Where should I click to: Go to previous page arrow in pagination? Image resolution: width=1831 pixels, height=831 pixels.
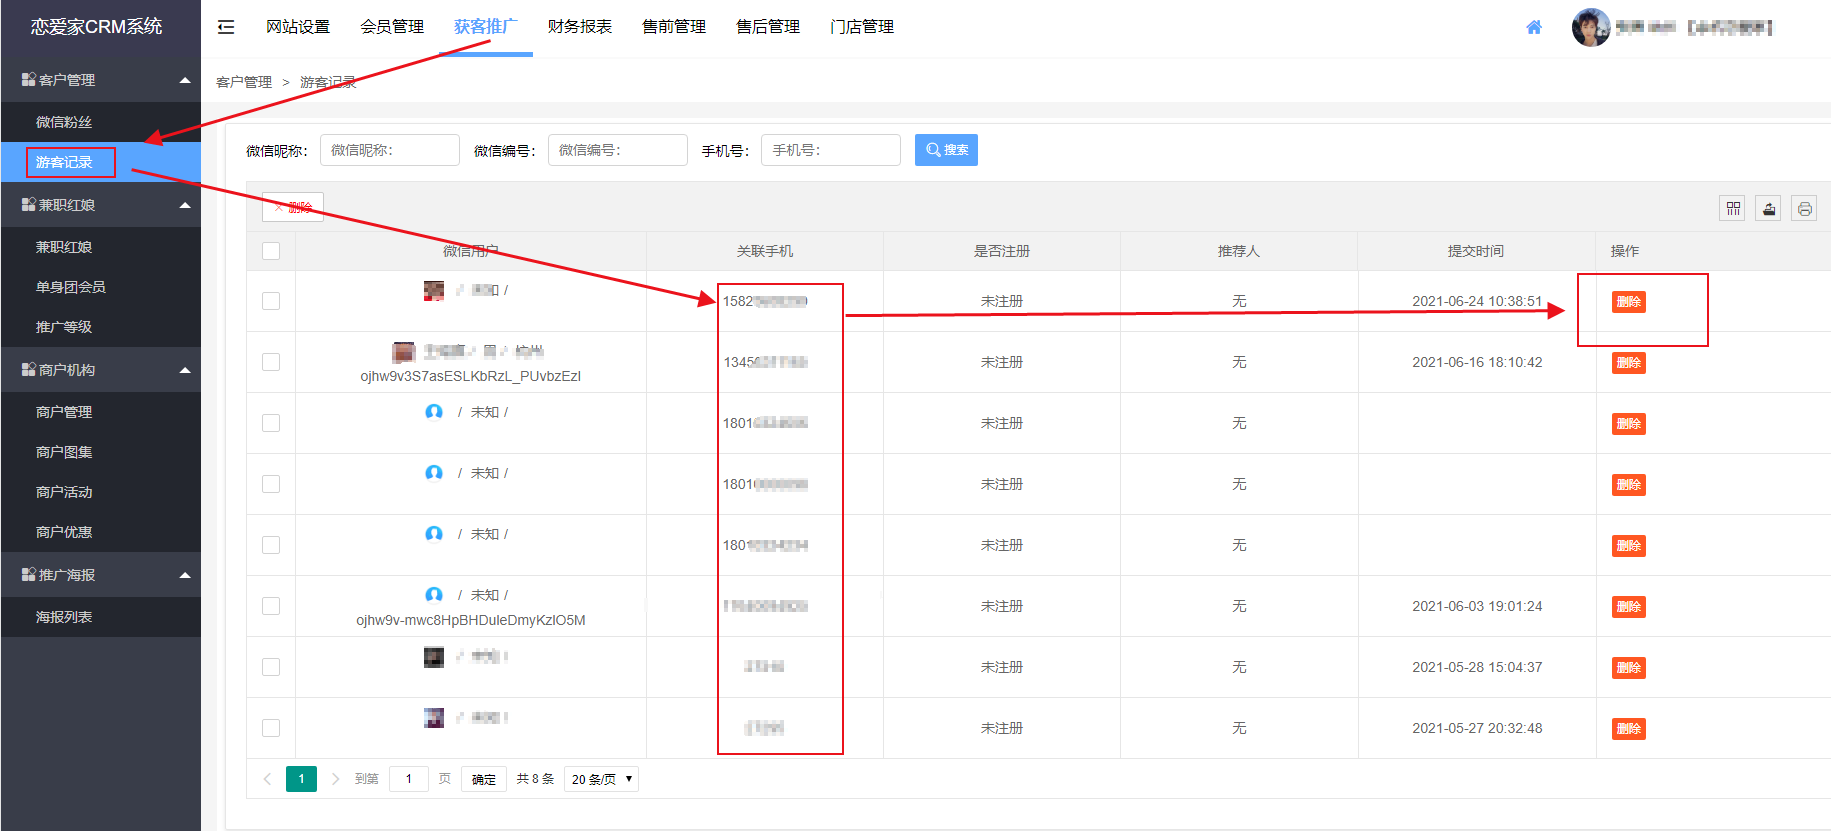[x=267, y=779]
